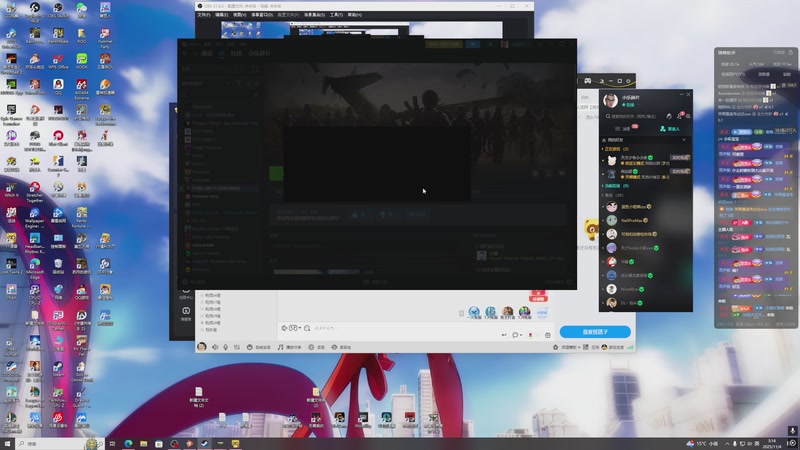Image resolution: width=800 pixels, height=450 pixels.
Task: Collapse the 我的好友 list with its chevron
Action: (684, 140)
